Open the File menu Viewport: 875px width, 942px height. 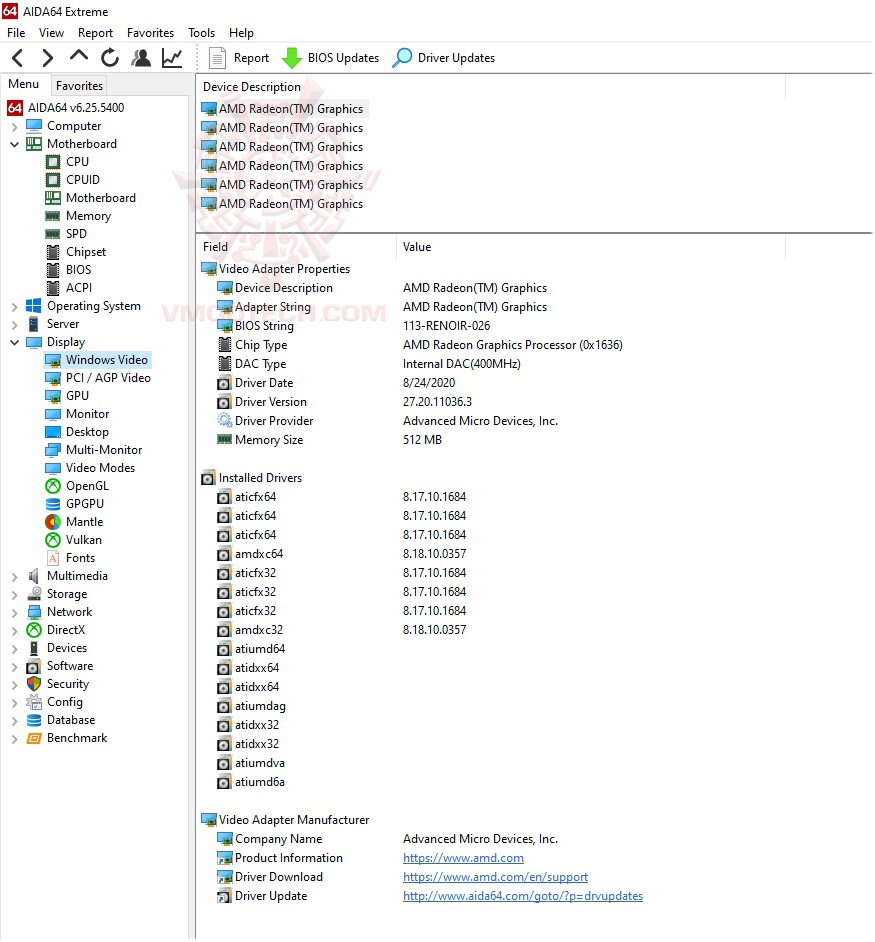point(16,32)
